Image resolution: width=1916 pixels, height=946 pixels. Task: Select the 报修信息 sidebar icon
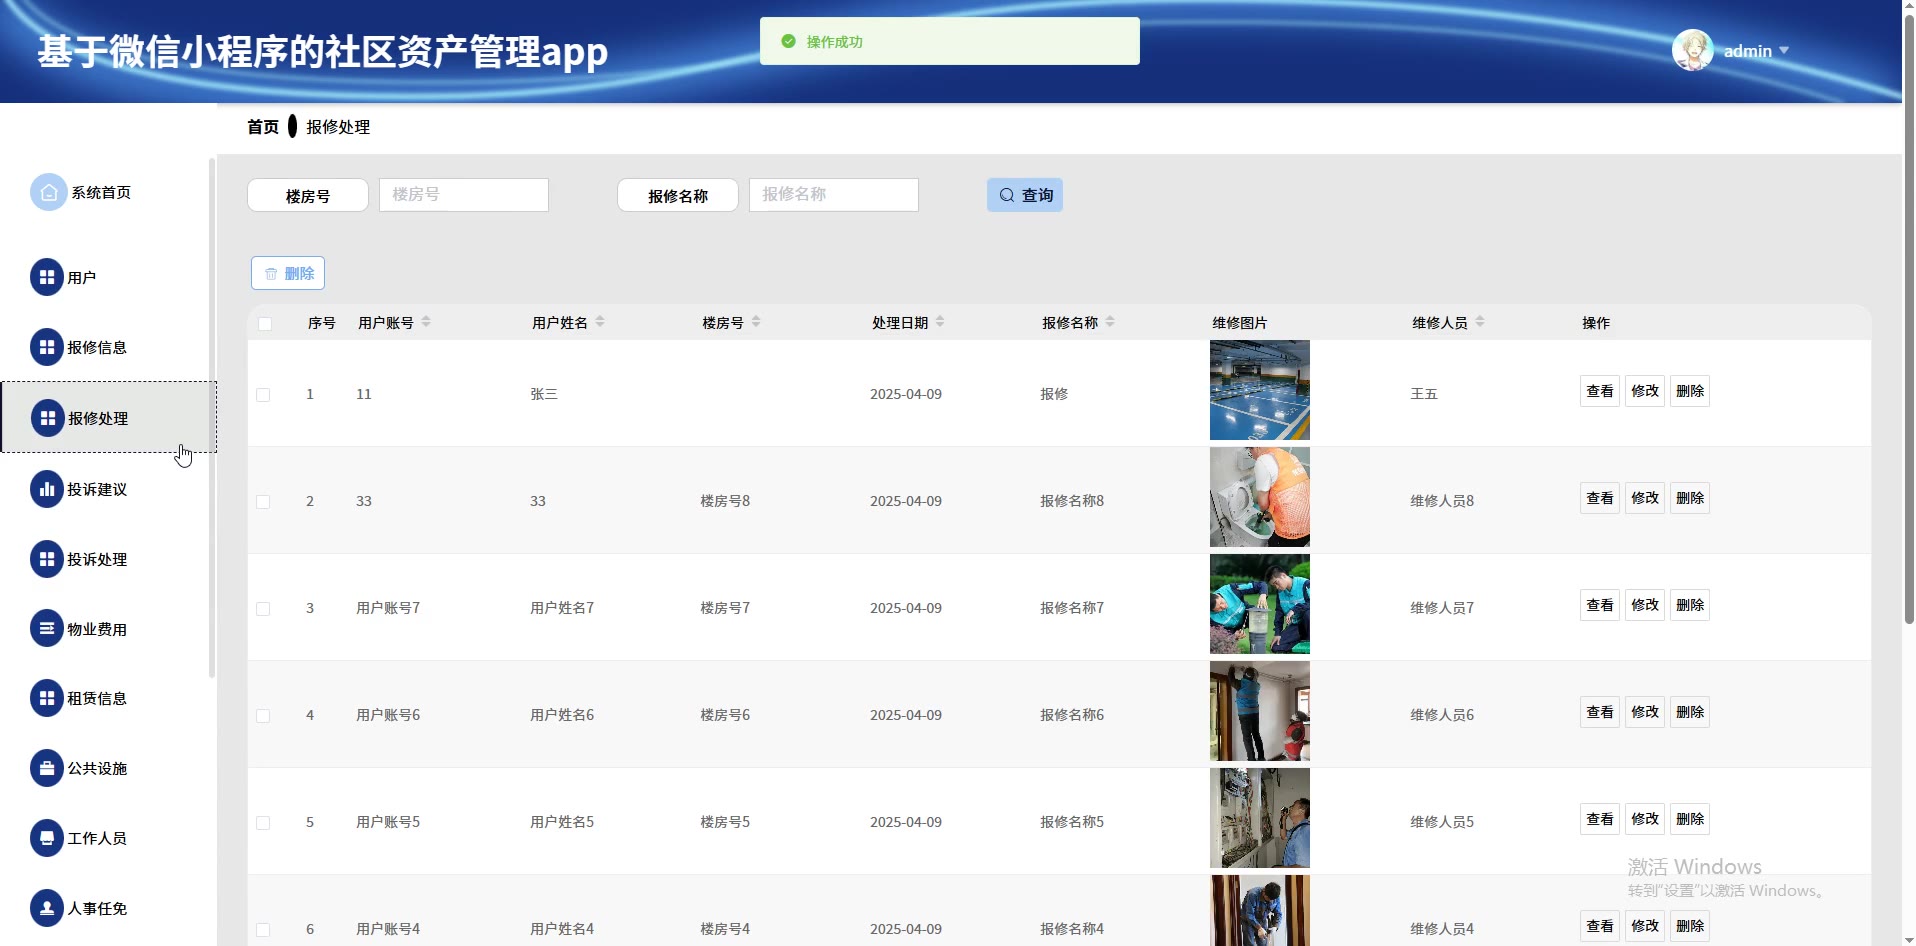click(46, 348)
